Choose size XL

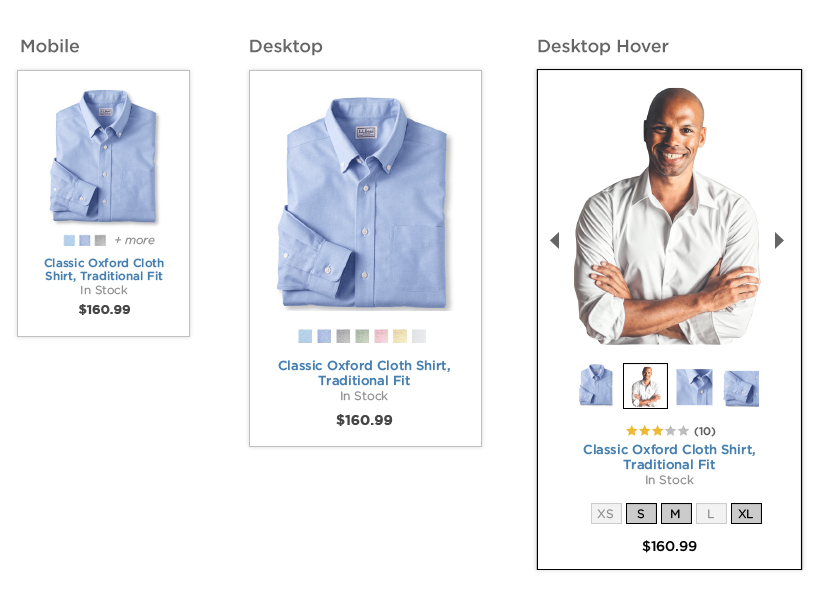746,514
